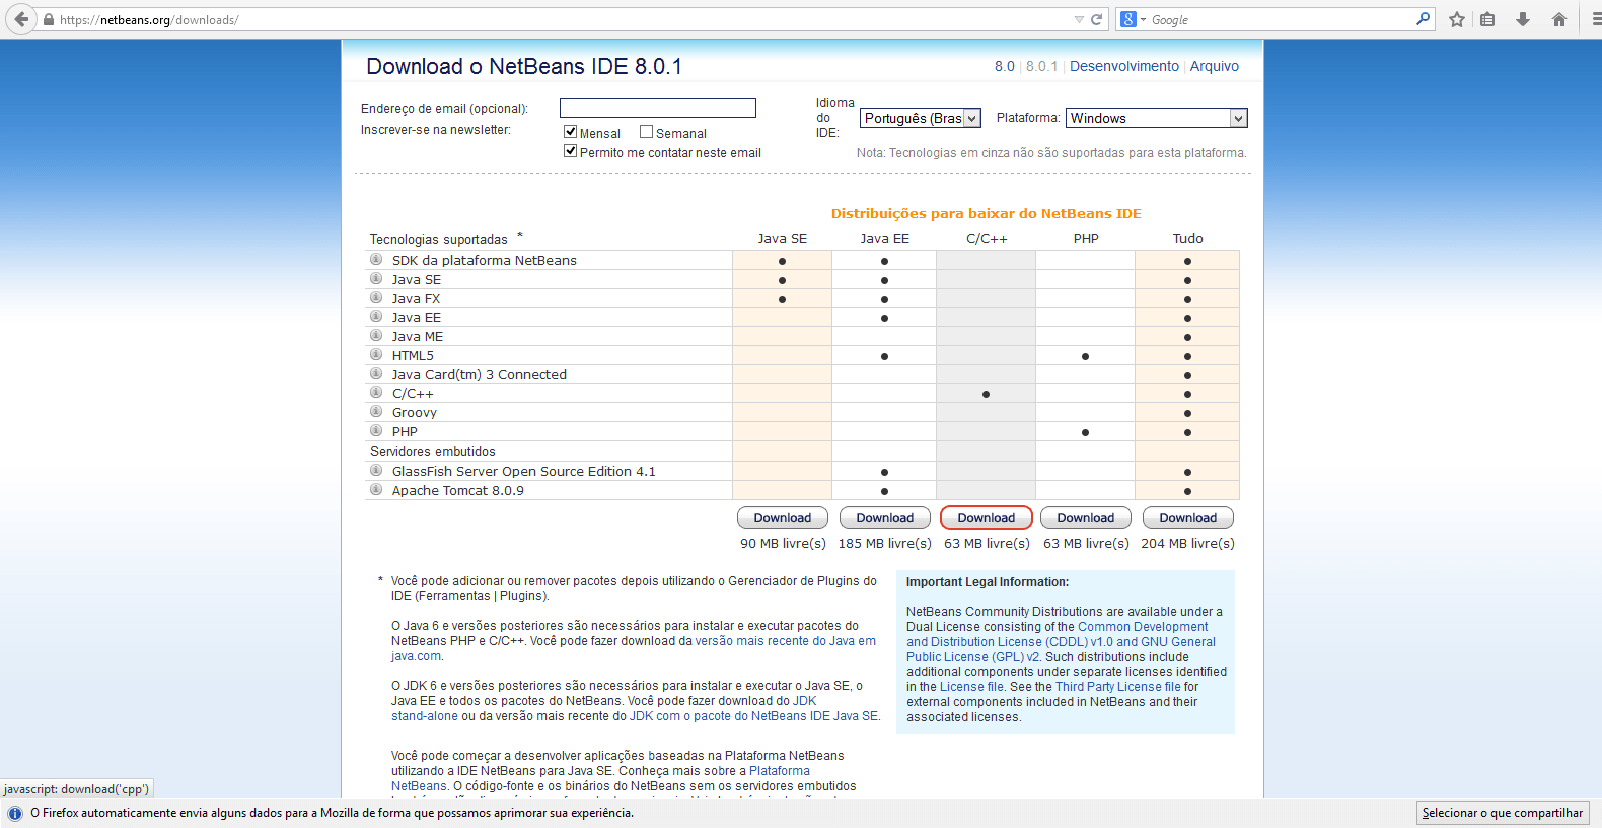Download the PHP bundle

tap(1086, 518)
